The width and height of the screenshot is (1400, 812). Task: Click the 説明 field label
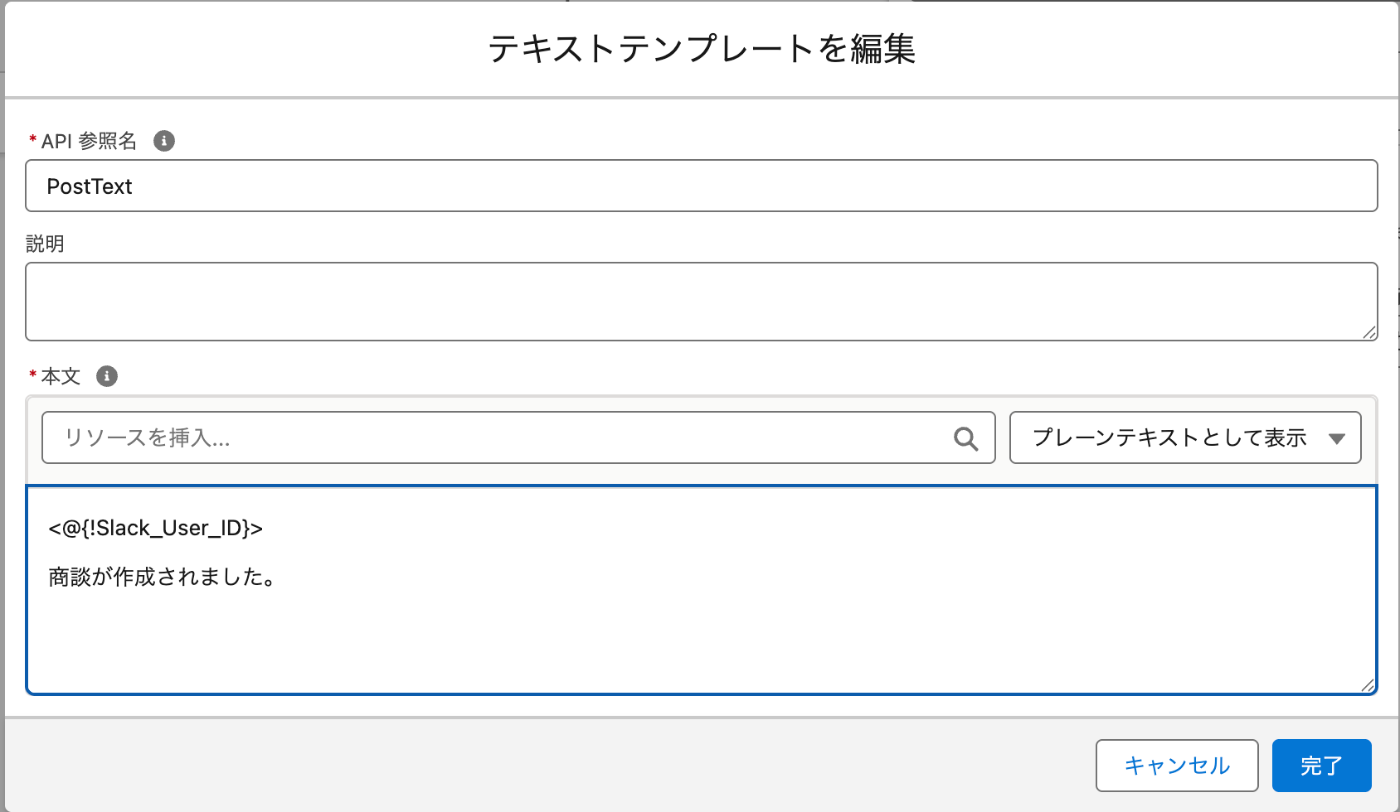tap(45, 243)
